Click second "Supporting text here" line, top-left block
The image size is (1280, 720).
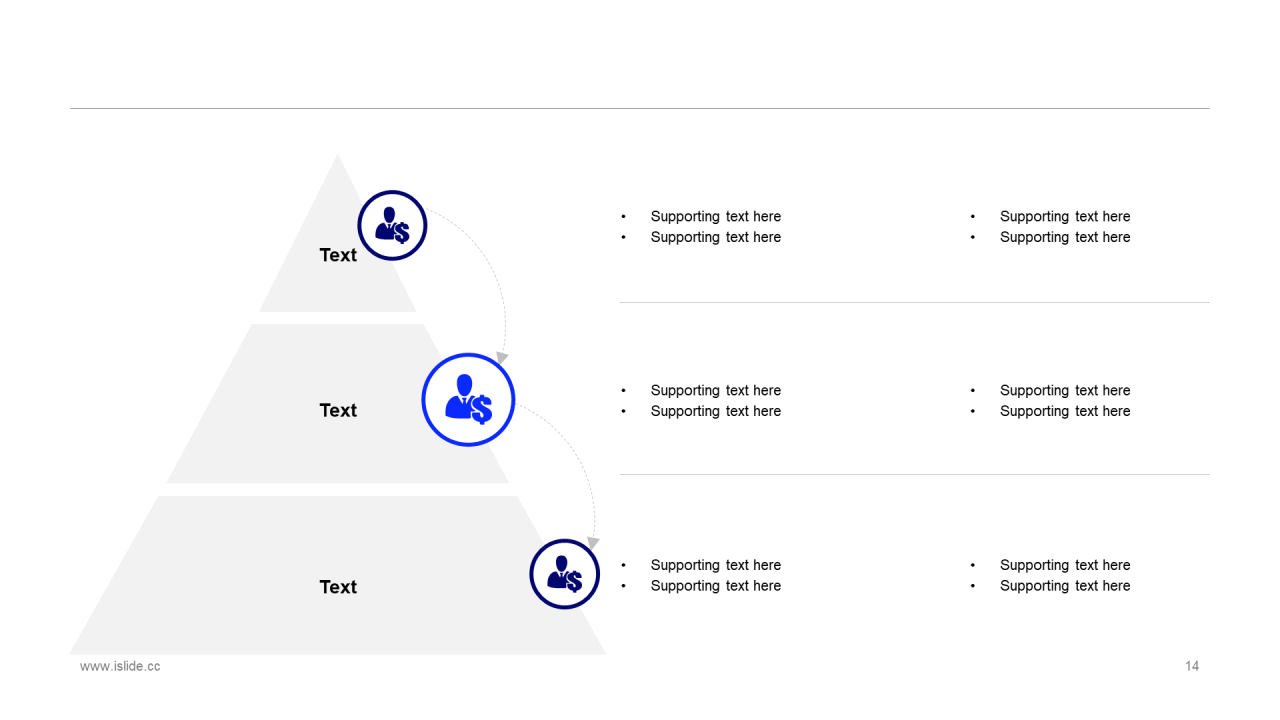point(715,237)
